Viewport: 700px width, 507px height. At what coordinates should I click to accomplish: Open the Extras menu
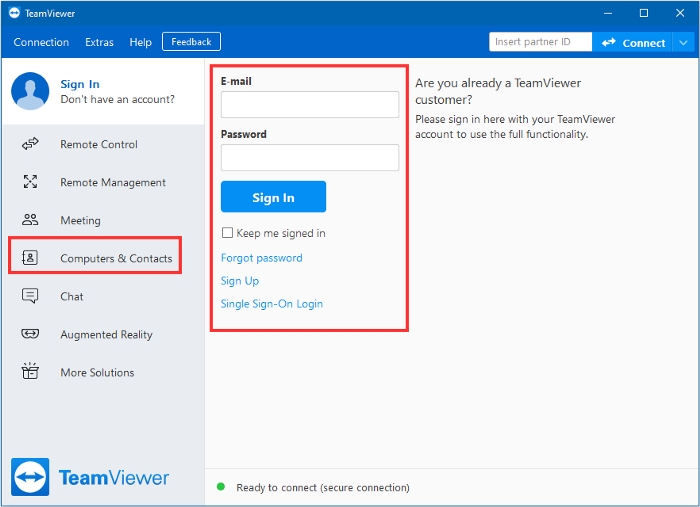(99, 42)
